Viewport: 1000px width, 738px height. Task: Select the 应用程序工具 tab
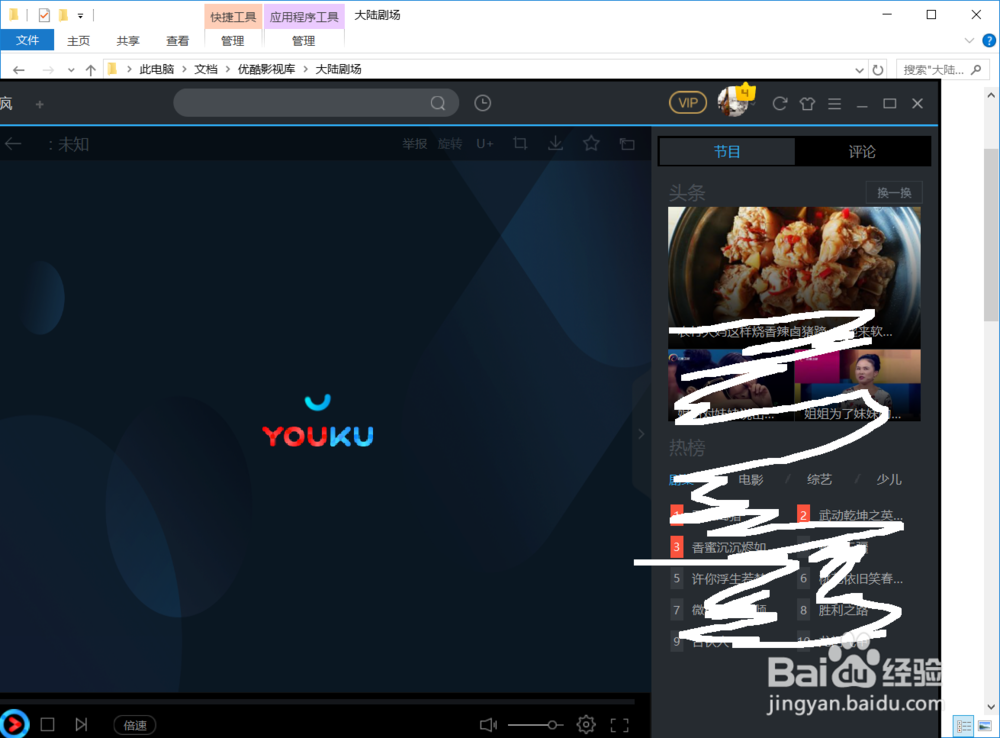pos(304,17)
